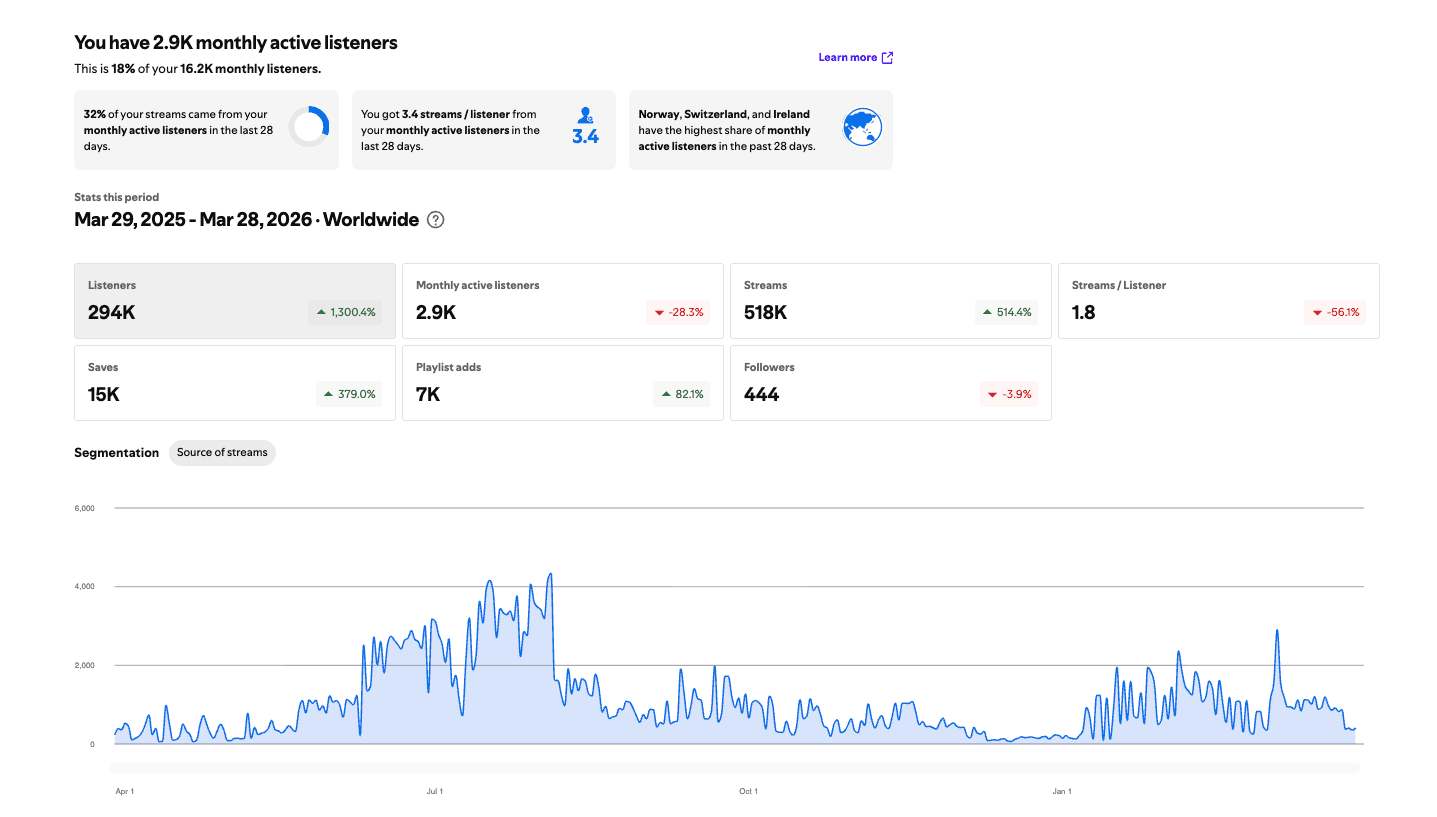Select the Saves stat card
This screenshot has height=817, width=1437.
[x=235, y=383]
